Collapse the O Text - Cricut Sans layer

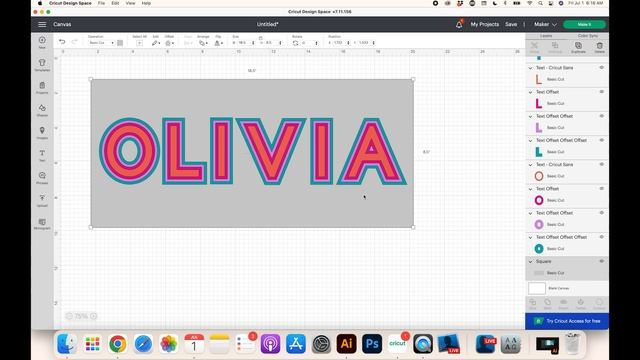click(531, 165)
